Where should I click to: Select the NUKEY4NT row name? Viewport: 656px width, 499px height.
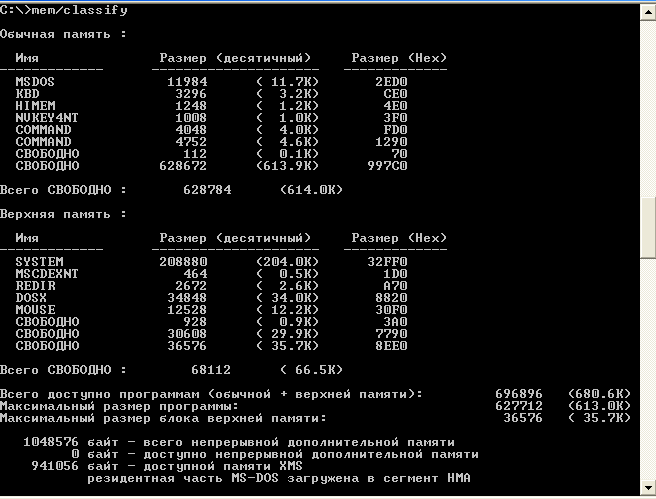[47, 118]
